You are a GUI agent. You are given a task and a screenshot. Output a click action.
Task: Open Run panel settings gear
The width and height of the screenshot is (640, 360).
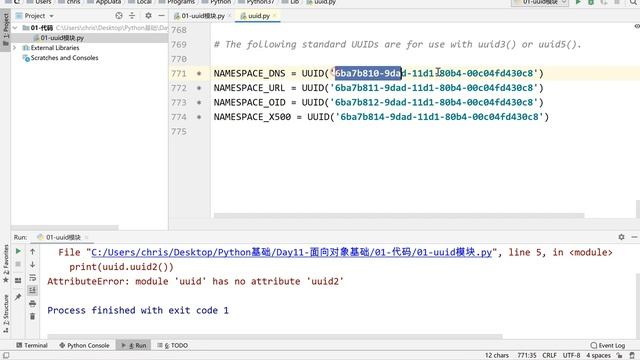[621, 237]
